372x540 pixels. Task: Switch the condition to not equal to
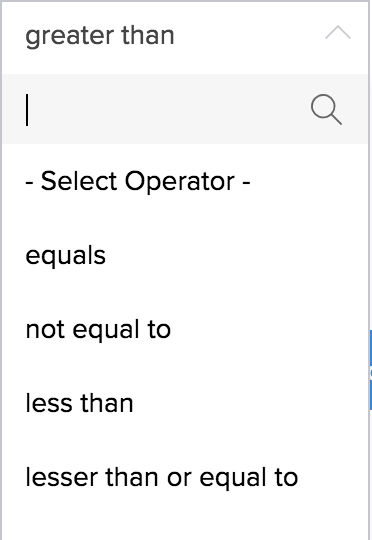(185, 330)
